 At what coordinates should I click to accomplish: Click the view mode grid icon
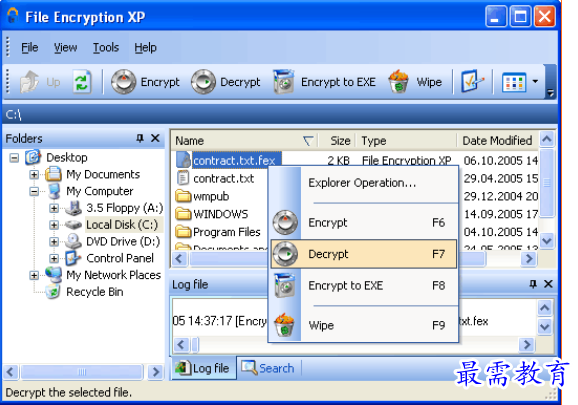[514, 82]
